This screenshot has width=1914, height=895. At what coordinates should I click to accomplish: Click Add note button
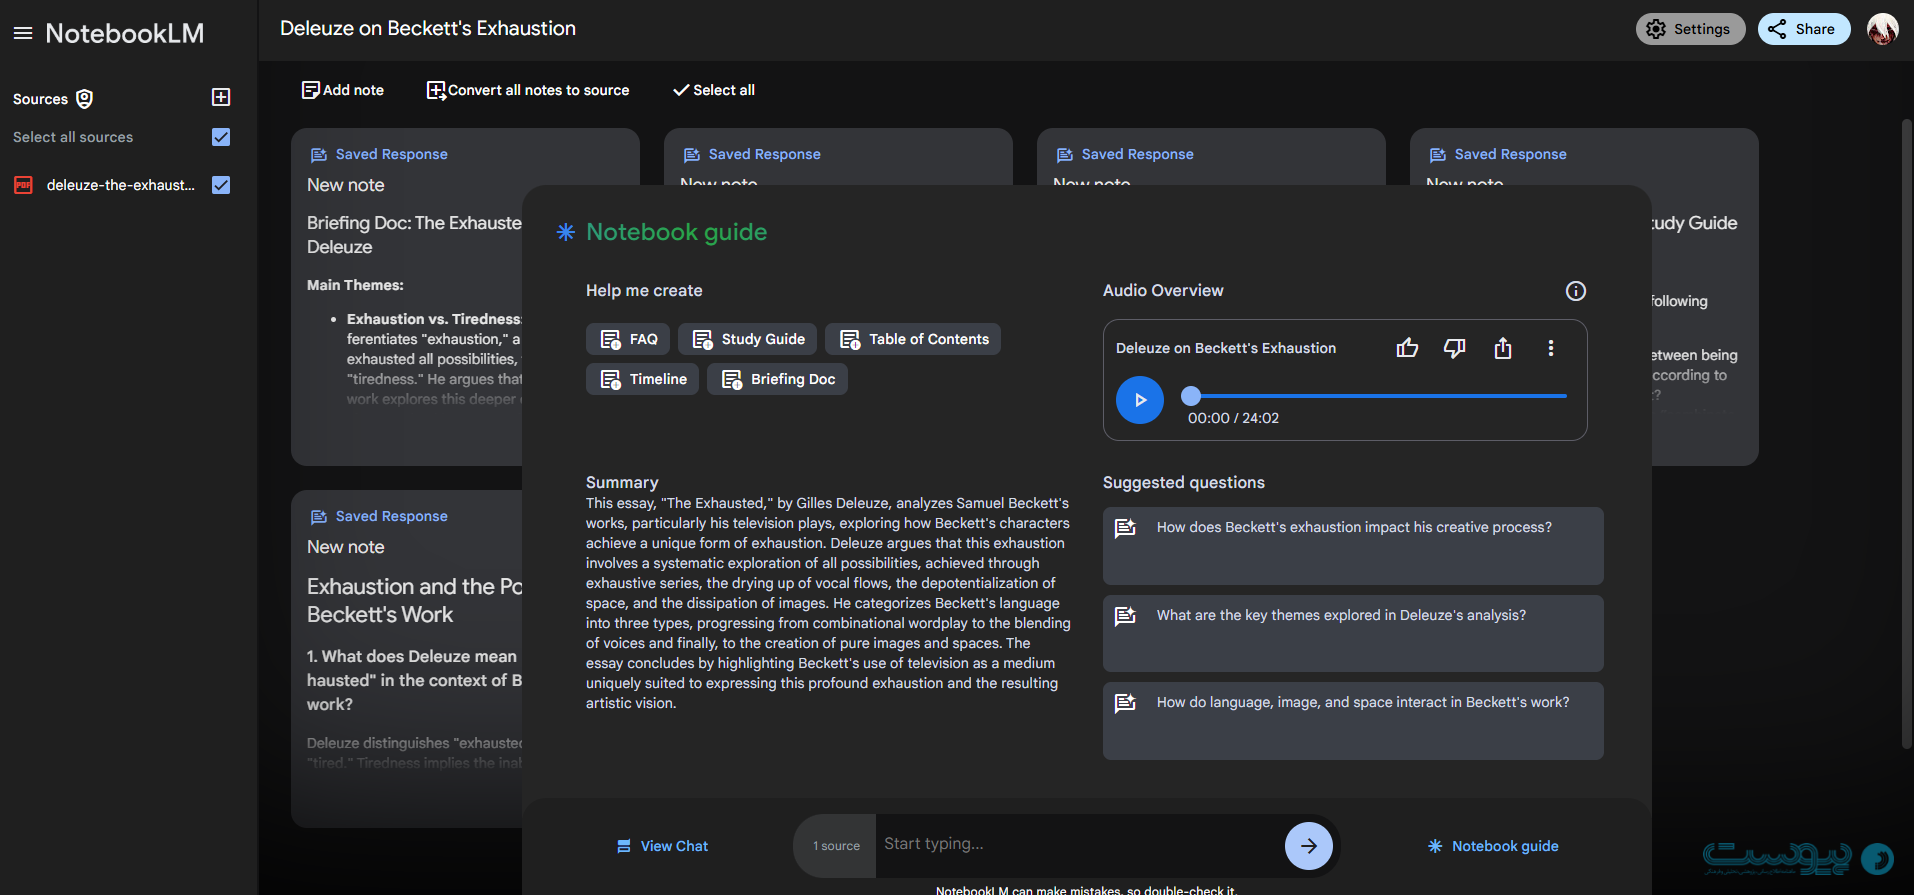343,90
